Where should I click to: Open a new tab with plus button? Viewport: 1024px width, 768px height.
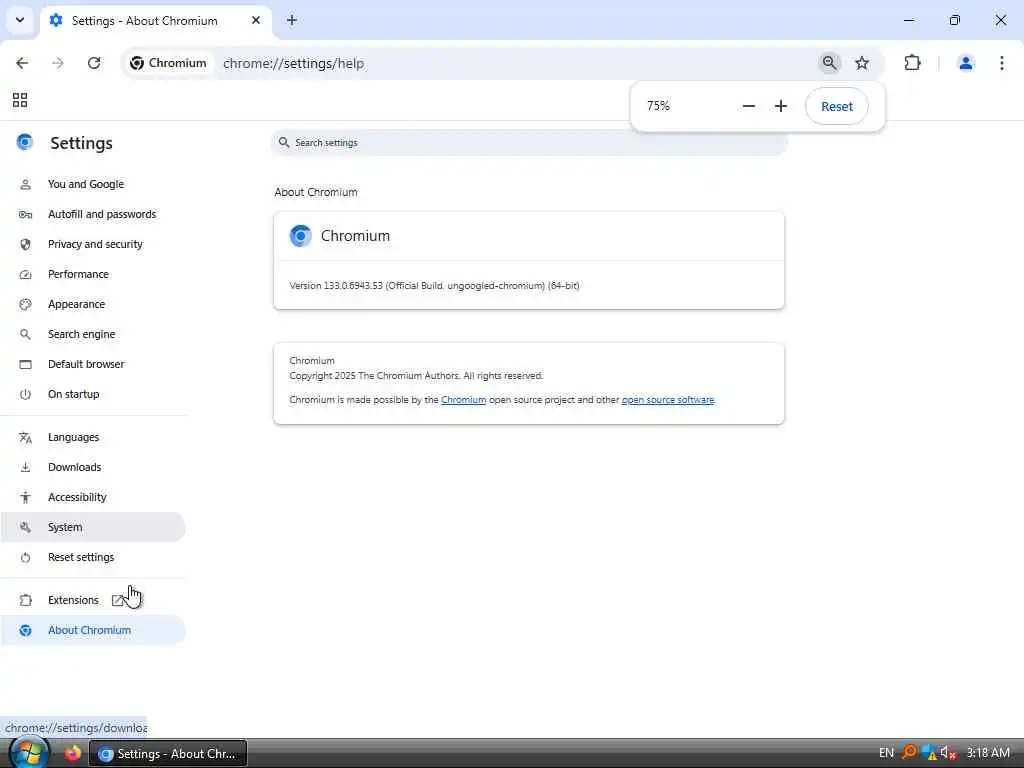click(292, 20)
